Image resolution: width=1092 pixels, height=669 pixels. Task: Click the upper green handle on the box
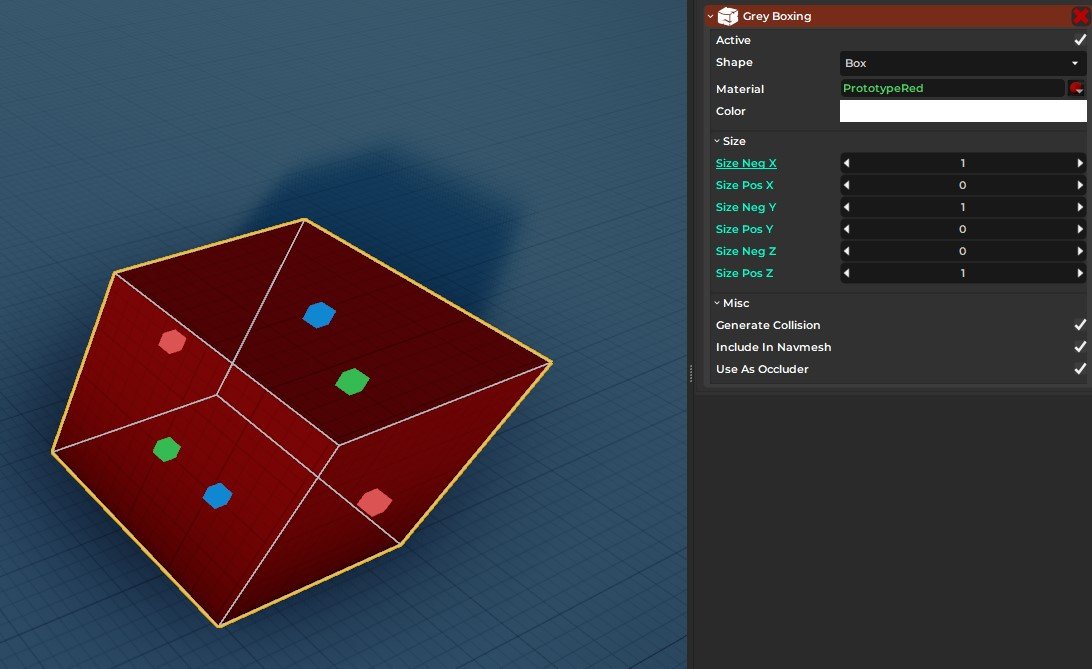[x=351, y=381]
